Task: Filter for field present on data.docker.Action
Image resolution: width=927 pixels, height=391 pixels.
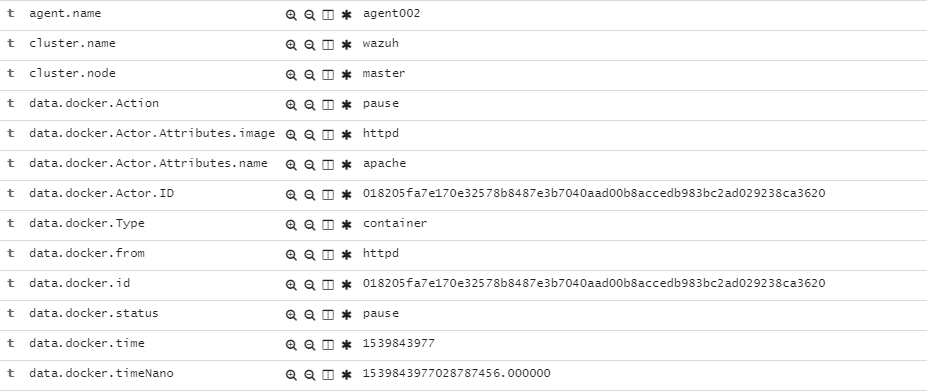Action: pos(346,105)
